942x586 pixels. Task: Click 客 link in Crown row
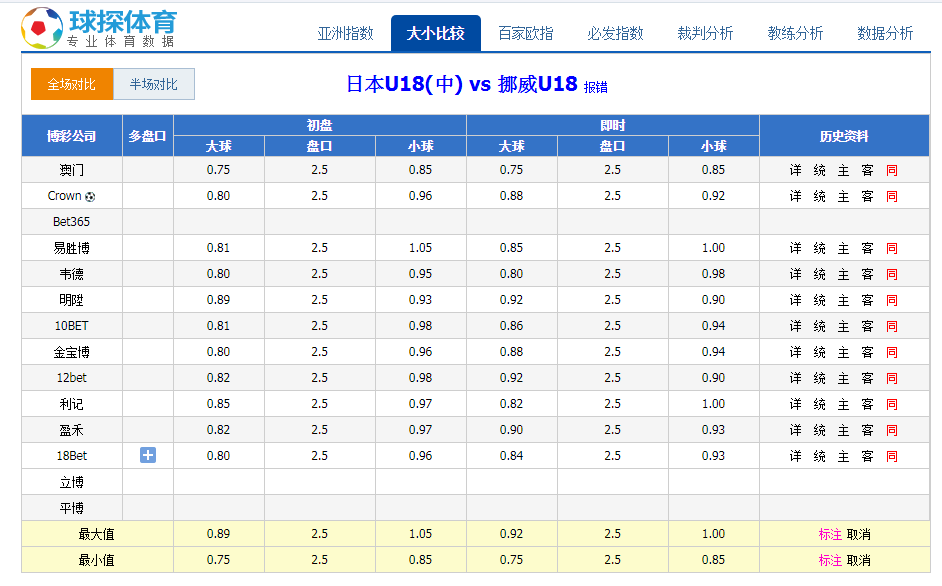click(x=867, y=197)
